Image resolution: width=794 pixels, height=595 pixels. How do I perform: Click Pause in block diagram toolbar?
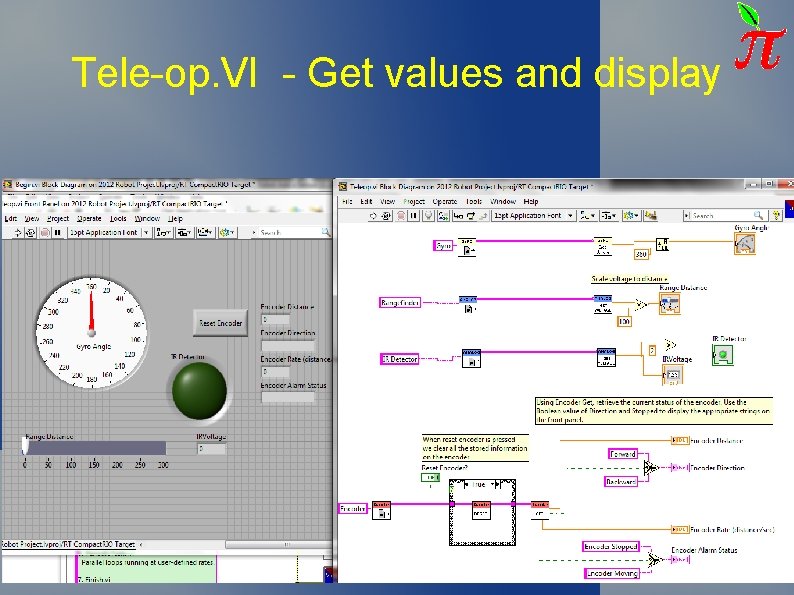pos(414,216)
